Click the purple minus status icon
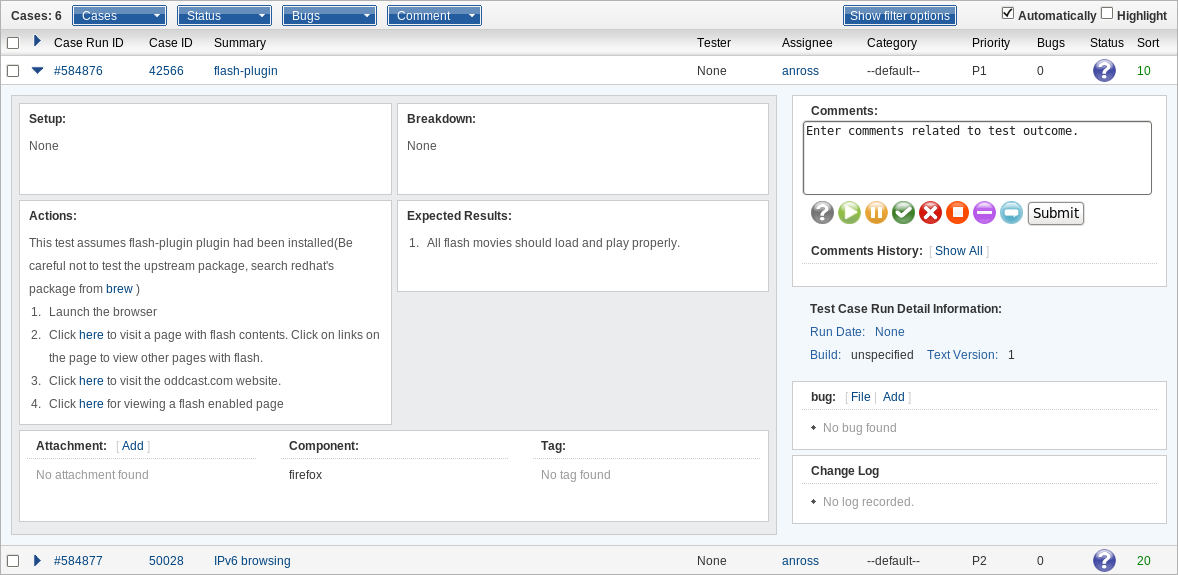 (x=984, y=212)
